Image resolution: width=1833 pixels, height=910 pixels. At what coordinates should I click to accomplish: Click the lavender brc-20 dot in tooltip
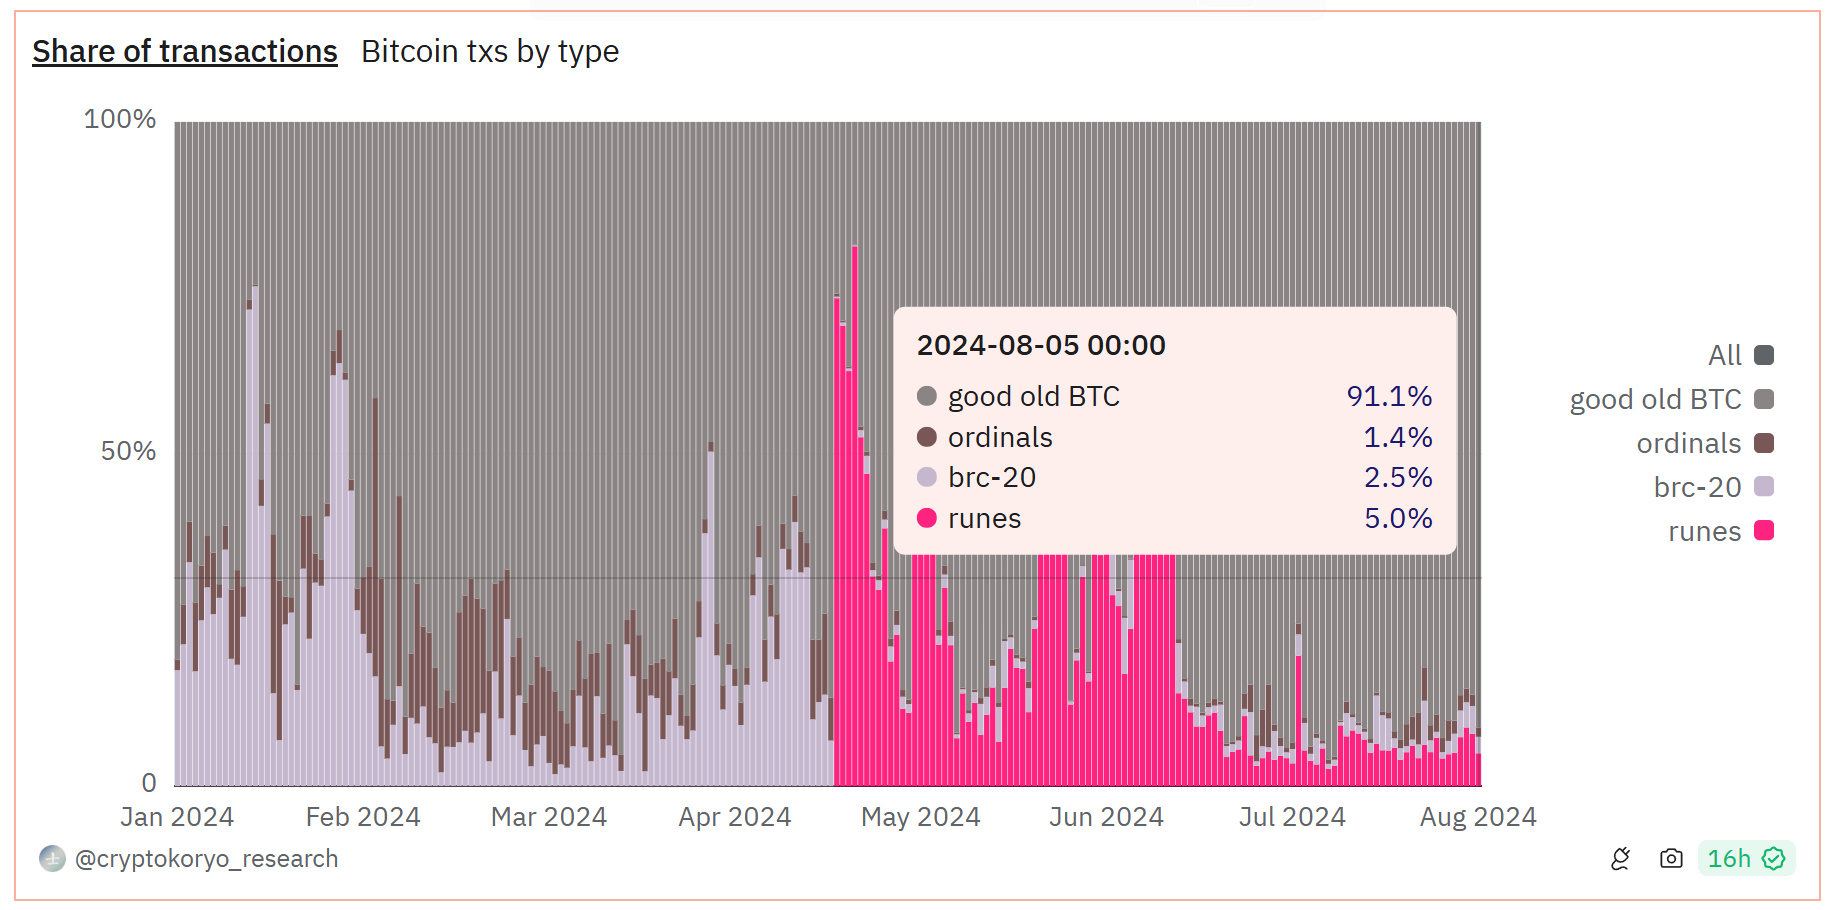tap(927, 477)
